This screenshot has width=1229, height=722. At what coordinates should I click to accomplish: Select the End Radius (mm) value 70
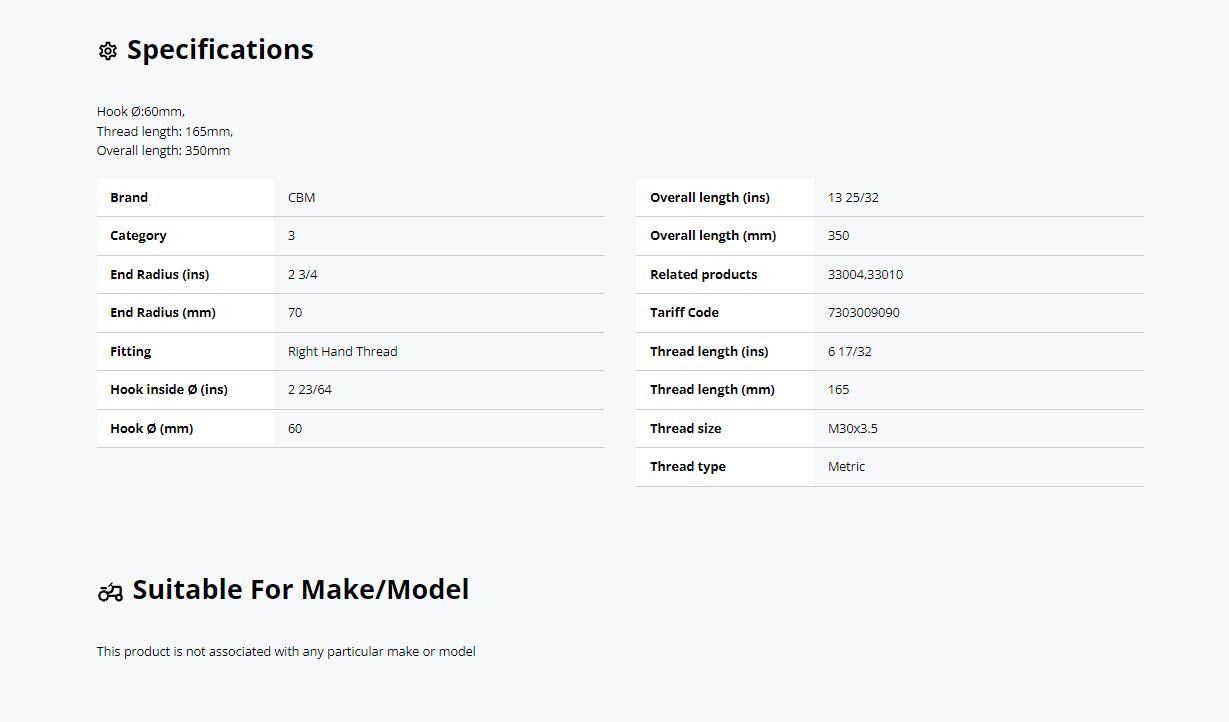tap(295, 312)
